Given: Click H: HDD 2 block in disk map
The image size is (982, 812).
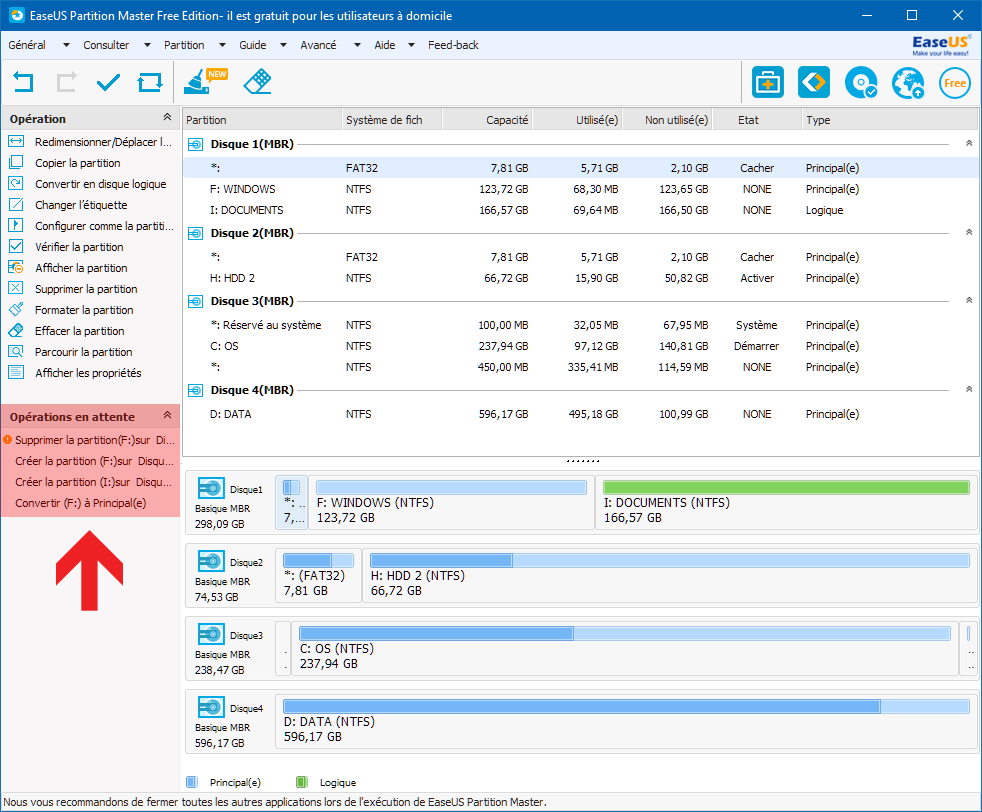Looking at the screenshot, I should [x=669, y=575].
